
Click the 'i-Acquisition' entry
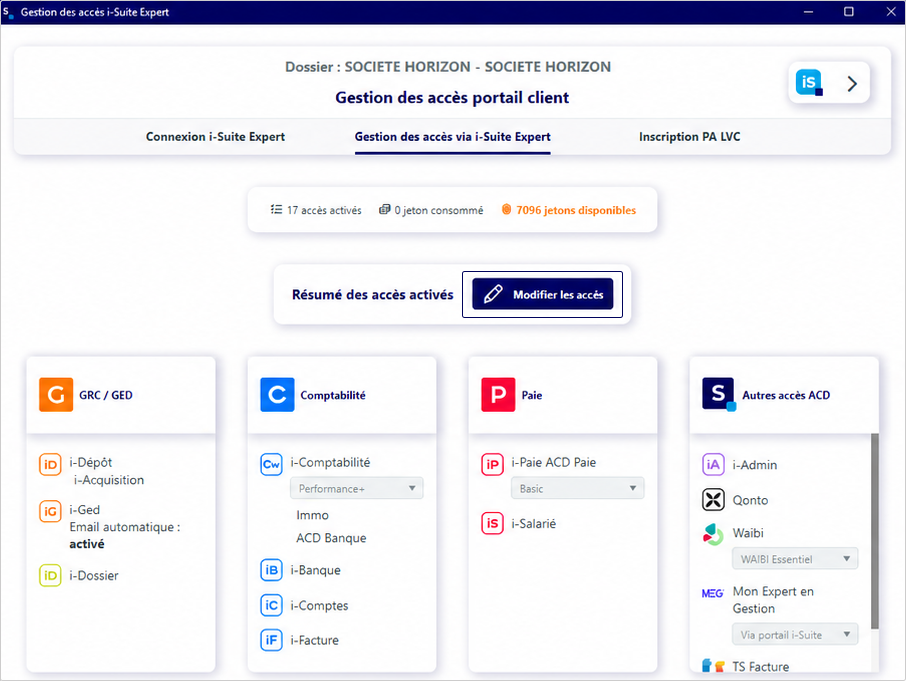[109, 480]
